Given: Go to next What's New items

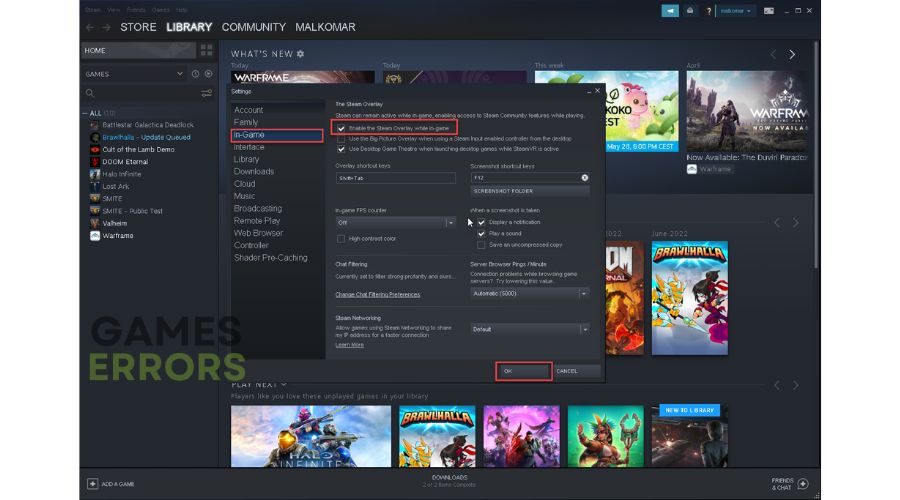Looking at the screenshot, I should click(x=792, y=55).
